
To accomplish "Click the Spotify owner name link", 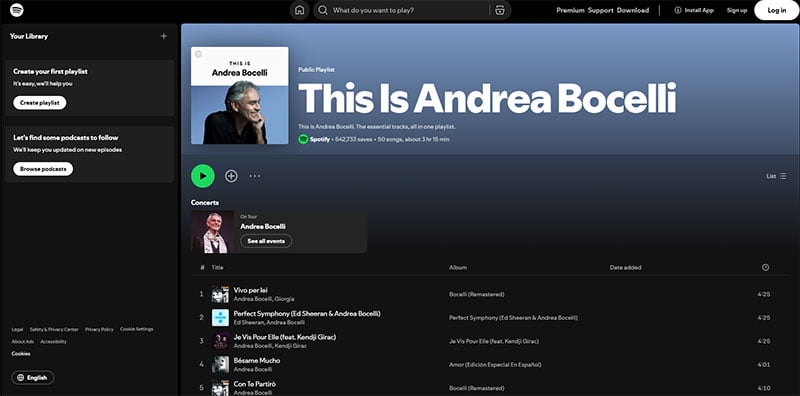I will tap(320, 139).
